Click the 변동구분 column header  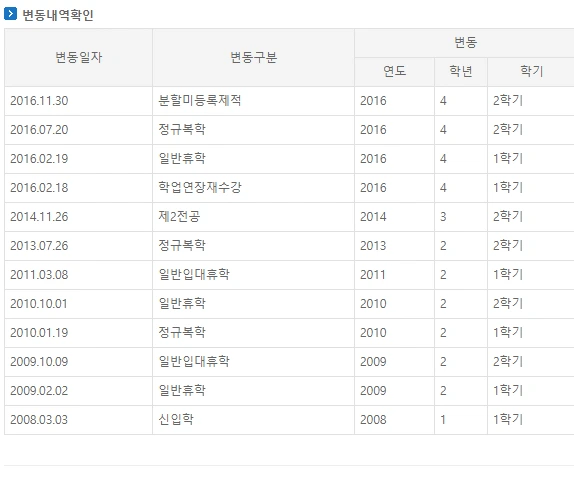click(253, 57)
